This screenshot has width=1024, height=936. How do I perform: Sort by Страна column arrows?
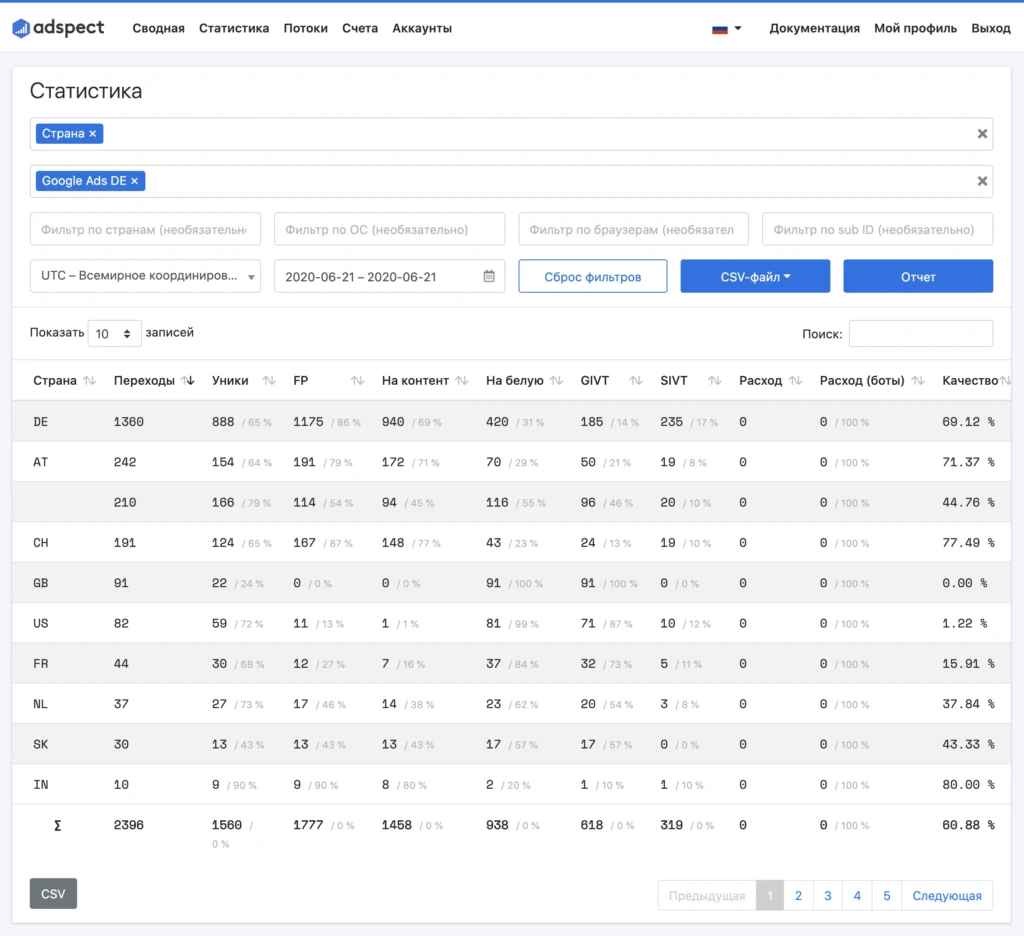pyautogui.click(x=90, y=380)
